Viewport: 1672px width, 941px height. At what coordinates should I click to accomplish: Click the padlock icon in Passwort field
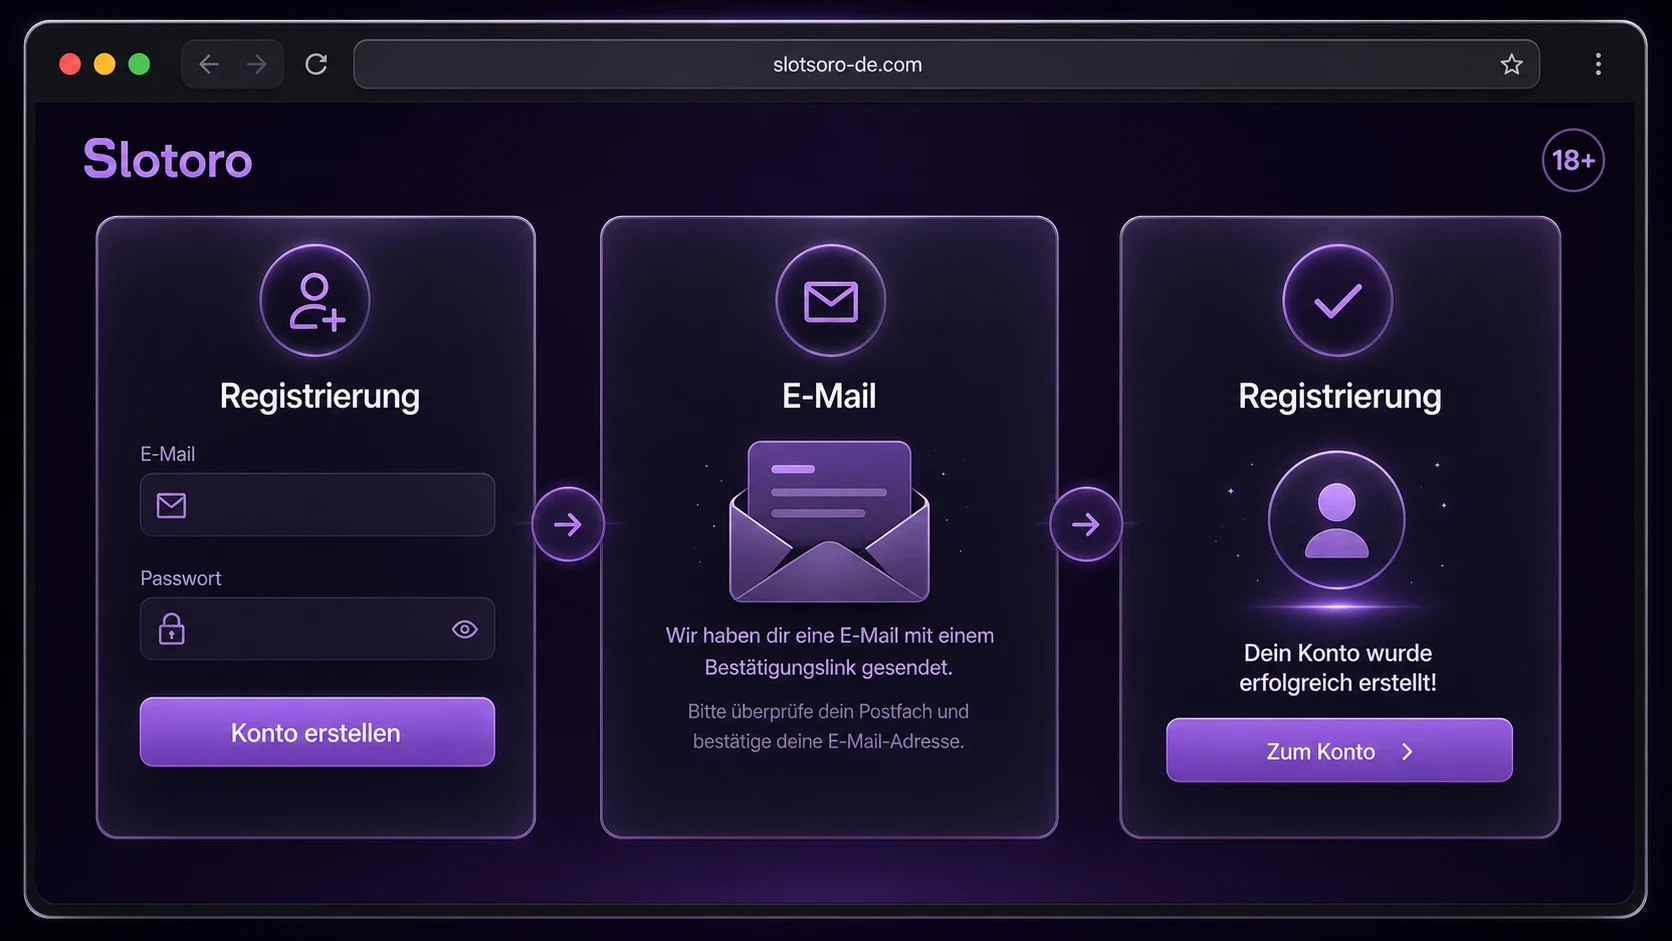(172, 629)
